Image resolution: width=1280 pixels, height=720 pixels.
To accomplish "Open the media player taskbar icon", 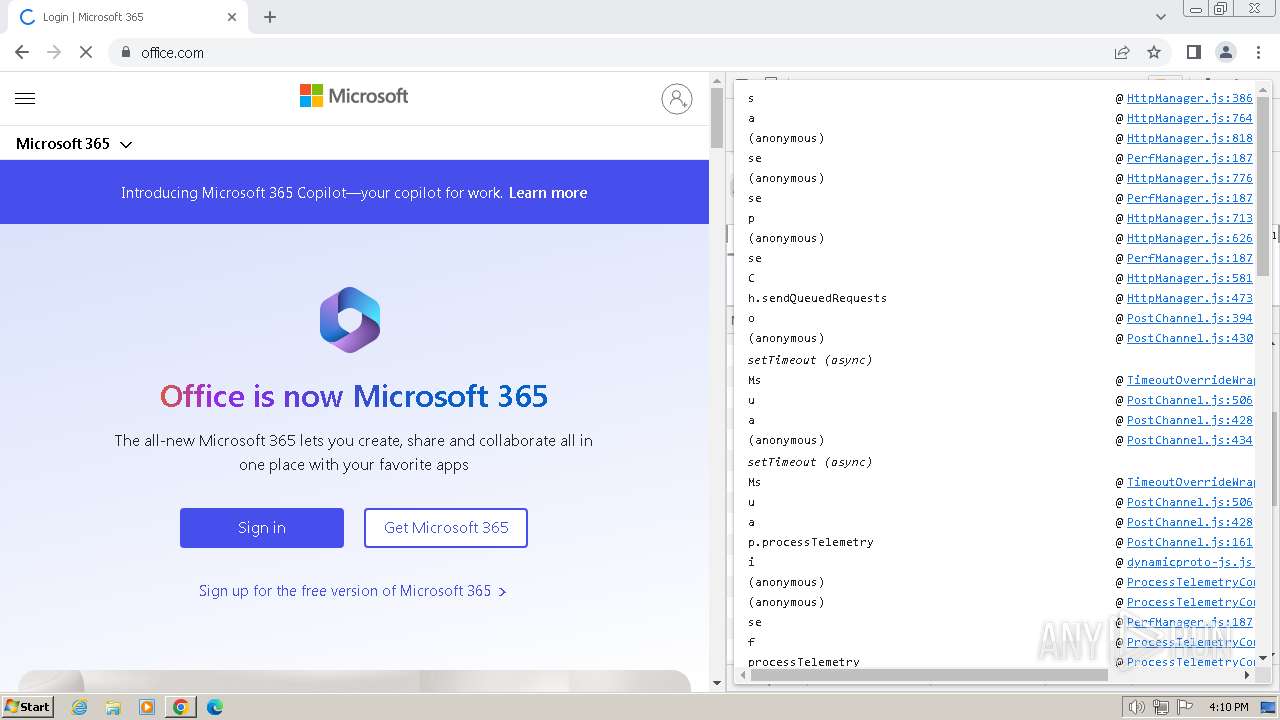I will click(x=147, y=707).
